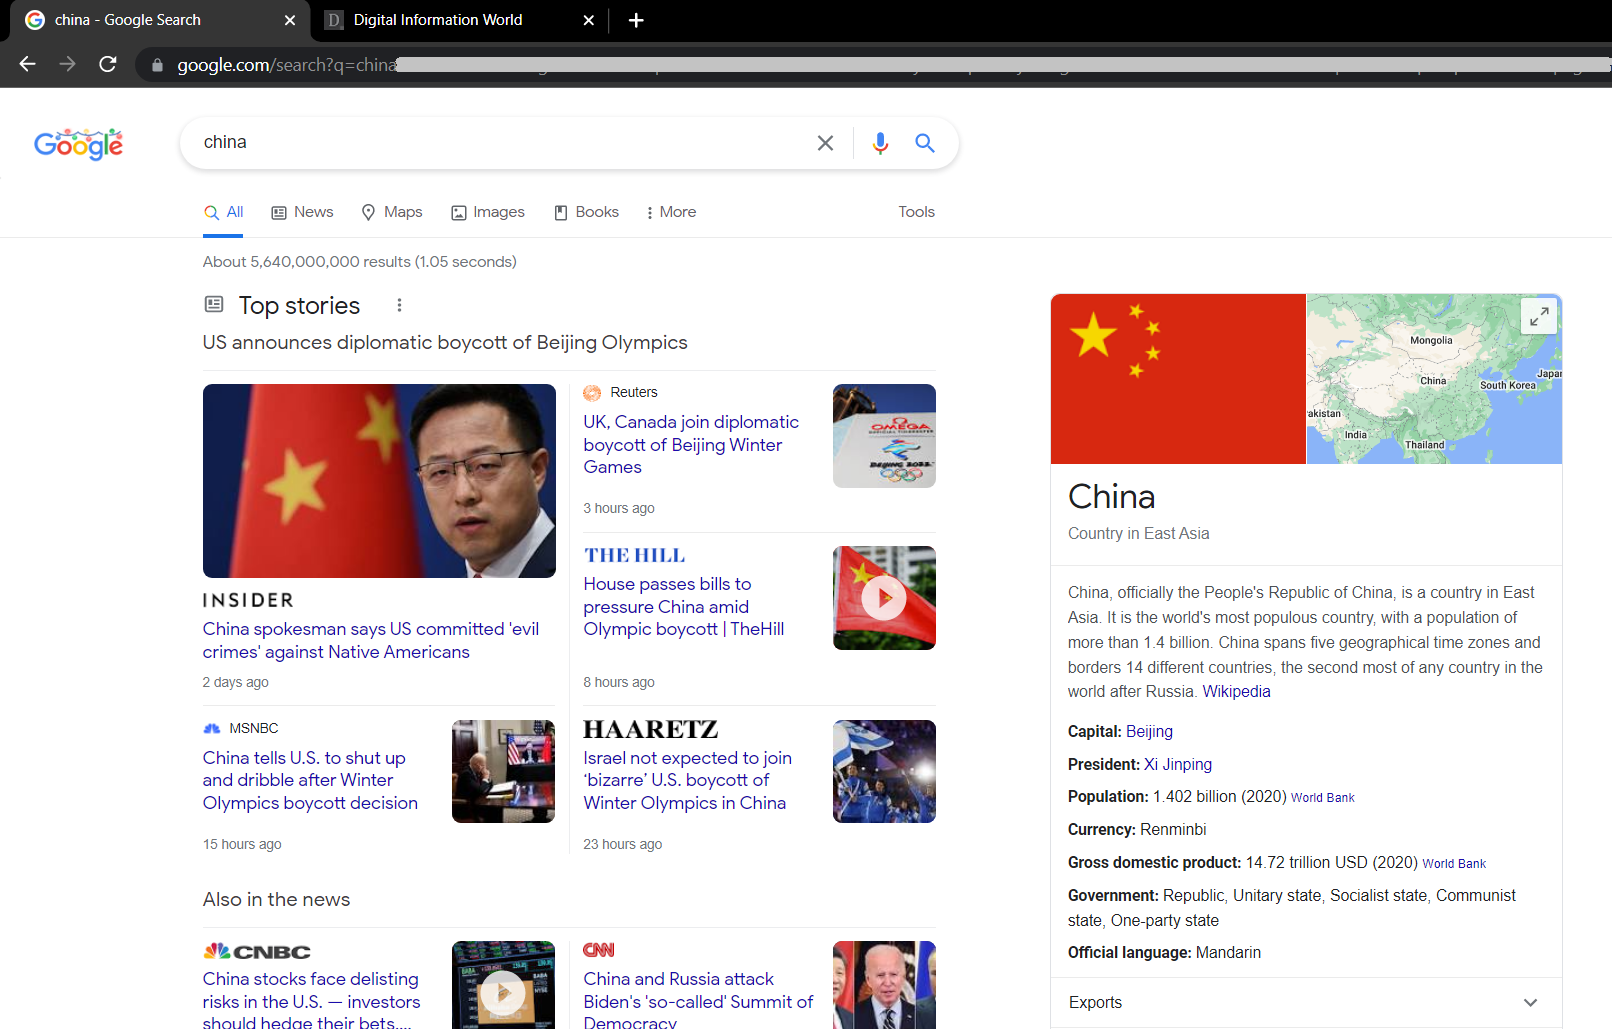Click the address bar URL
This screenshot has width=1612, height=1032.
coord(288,65)
